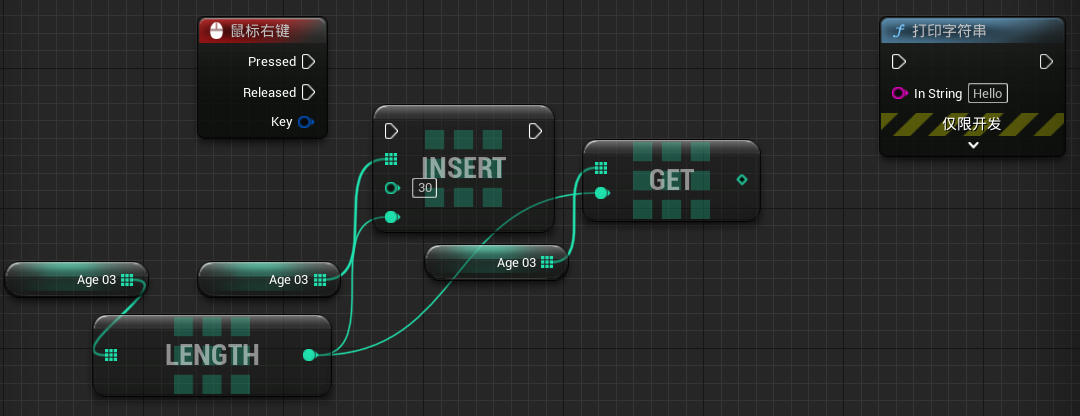Image resolution: width=1080 pixels, height=416 pixels.
Task: Click the Pressed execution pin on 鼠标右键 node
Action: click(x=309, y=62)
